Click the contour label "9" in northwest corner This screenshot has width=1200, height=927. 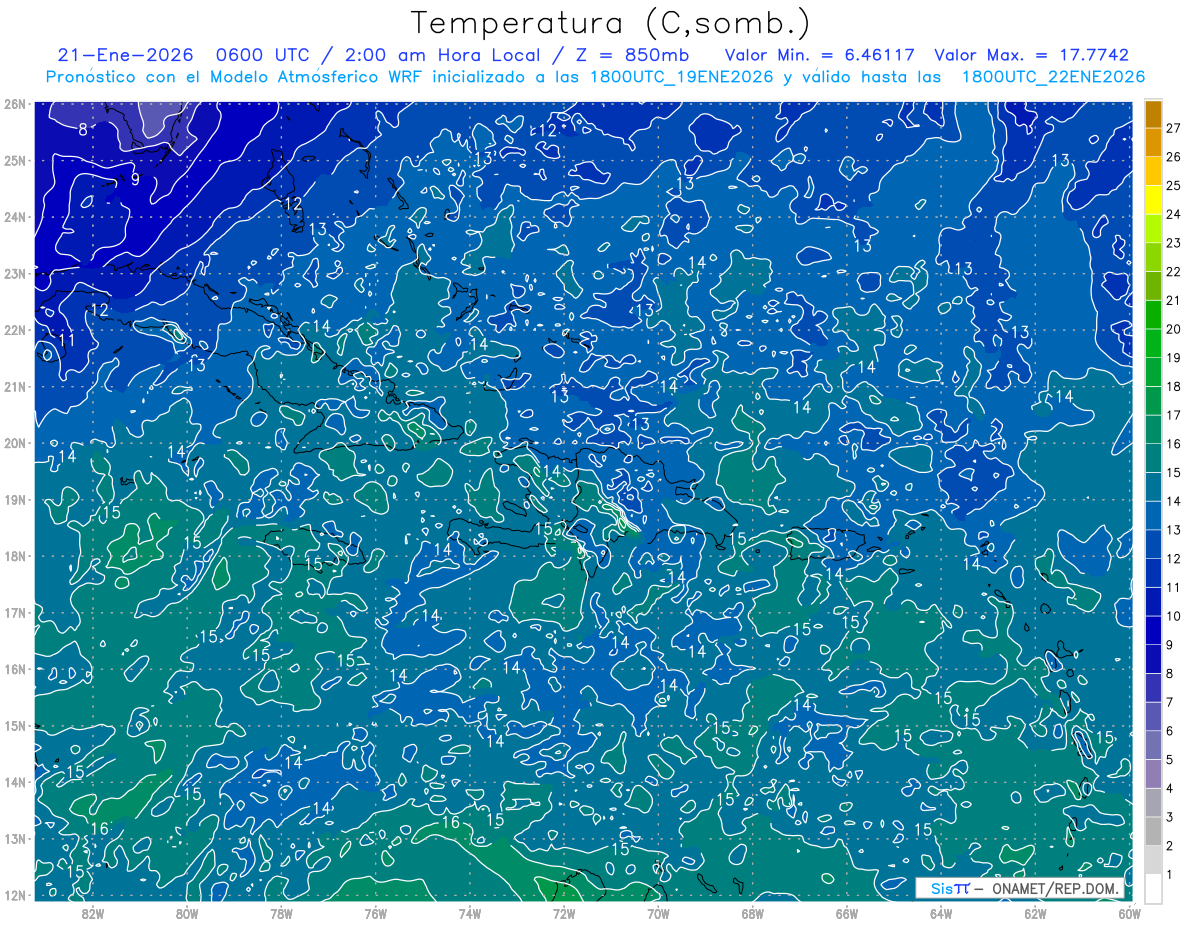[135, 180]
